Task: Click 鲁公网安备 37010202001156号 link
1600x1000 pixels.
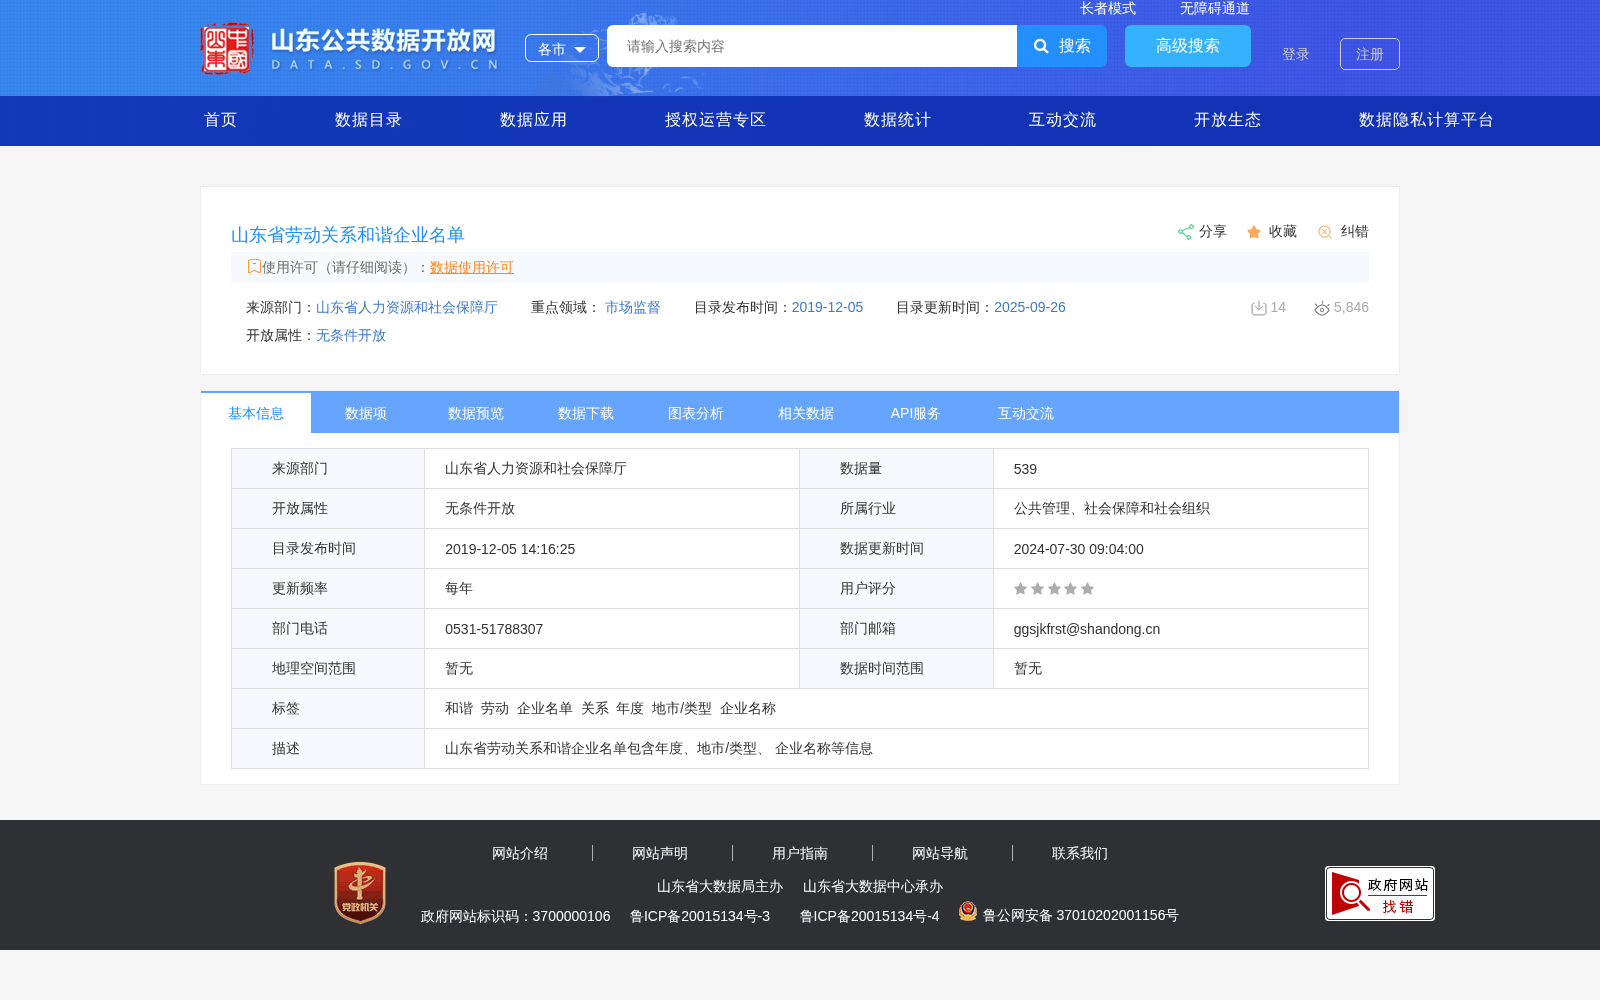Action: (1081, 915)
